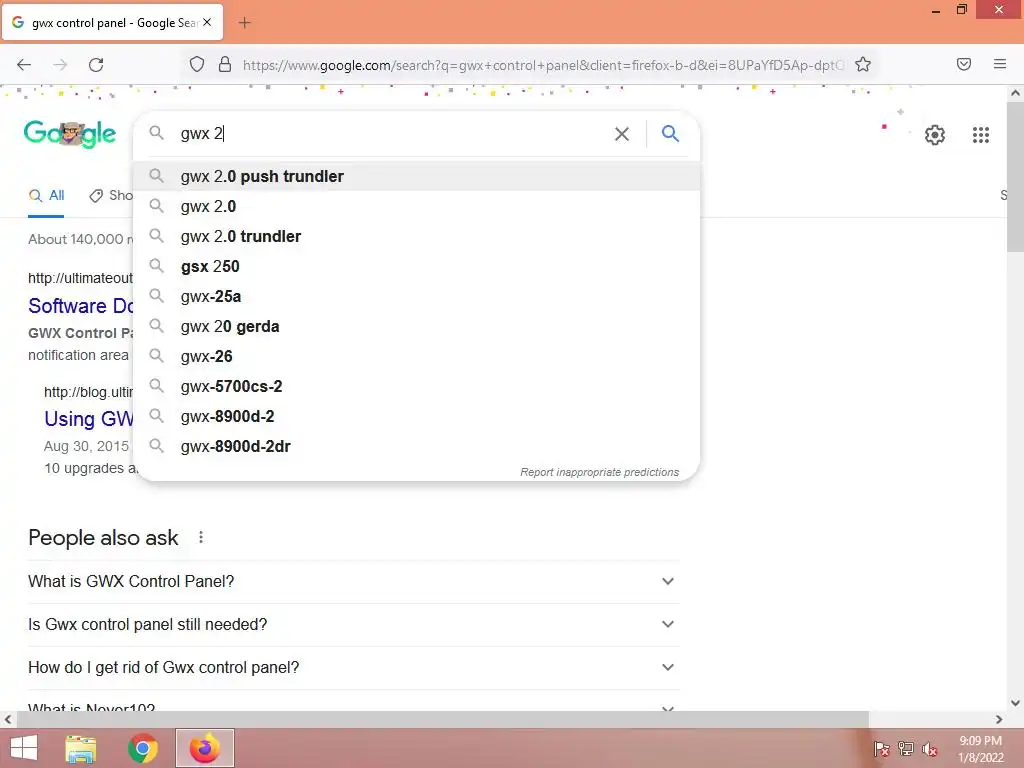Image resolution: width=1024 pixels, height=768 pixels.
Task: Open Google quick settings gear
Action: coord(935,135)
